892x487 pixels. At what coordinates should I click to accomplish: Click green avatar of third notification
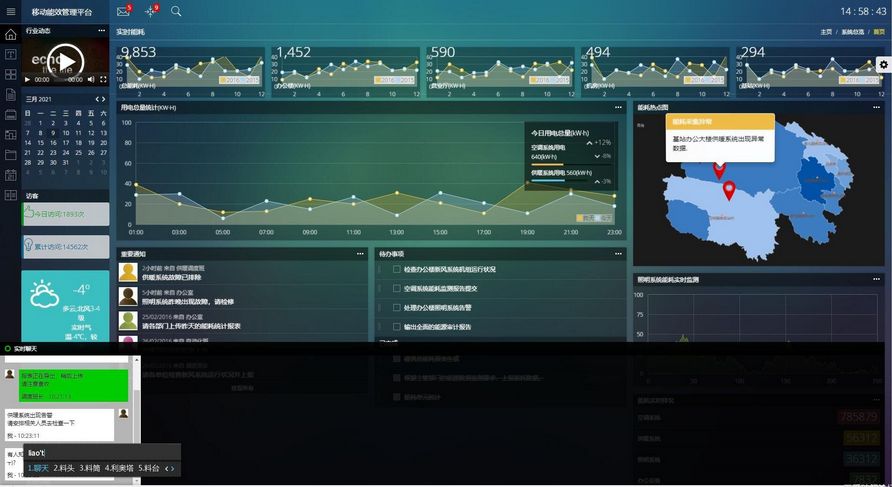[x=128, y=321]
